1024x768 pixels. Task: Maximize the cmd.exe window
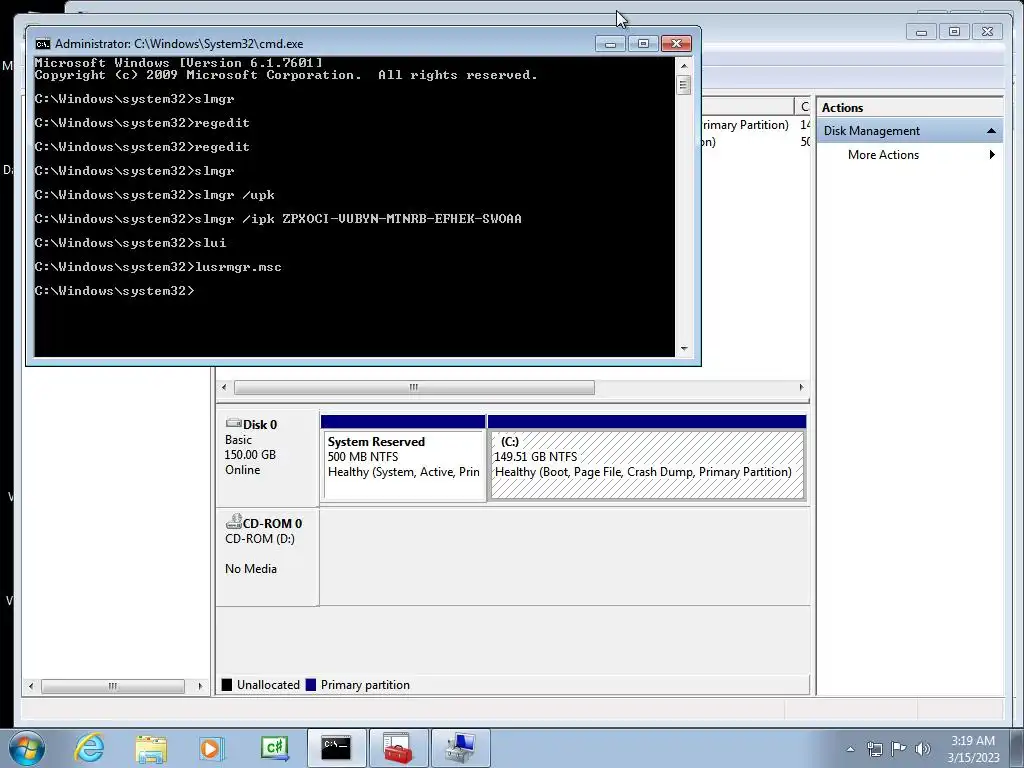643,44
